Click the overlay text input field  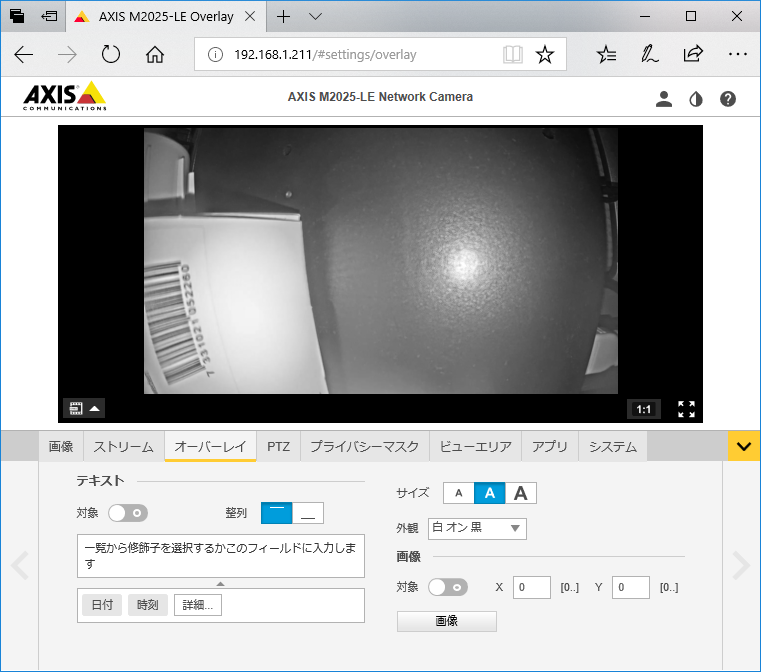click(221, 556)
